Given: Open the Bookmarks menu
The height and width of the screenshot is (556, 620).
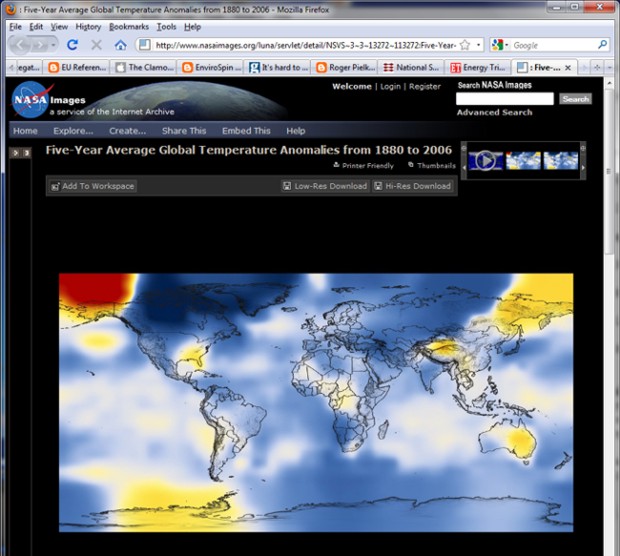Looking at the screenshot, I should click(129, 26).
